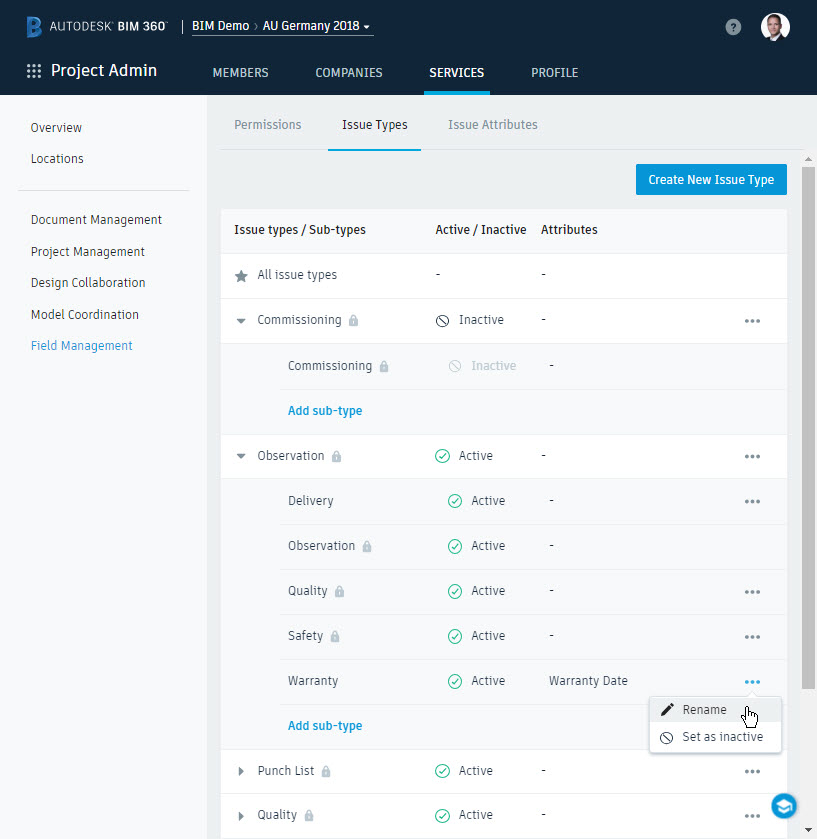Click Add sub-type under Observation
817x839 pixels.
[x=324, y=725]
